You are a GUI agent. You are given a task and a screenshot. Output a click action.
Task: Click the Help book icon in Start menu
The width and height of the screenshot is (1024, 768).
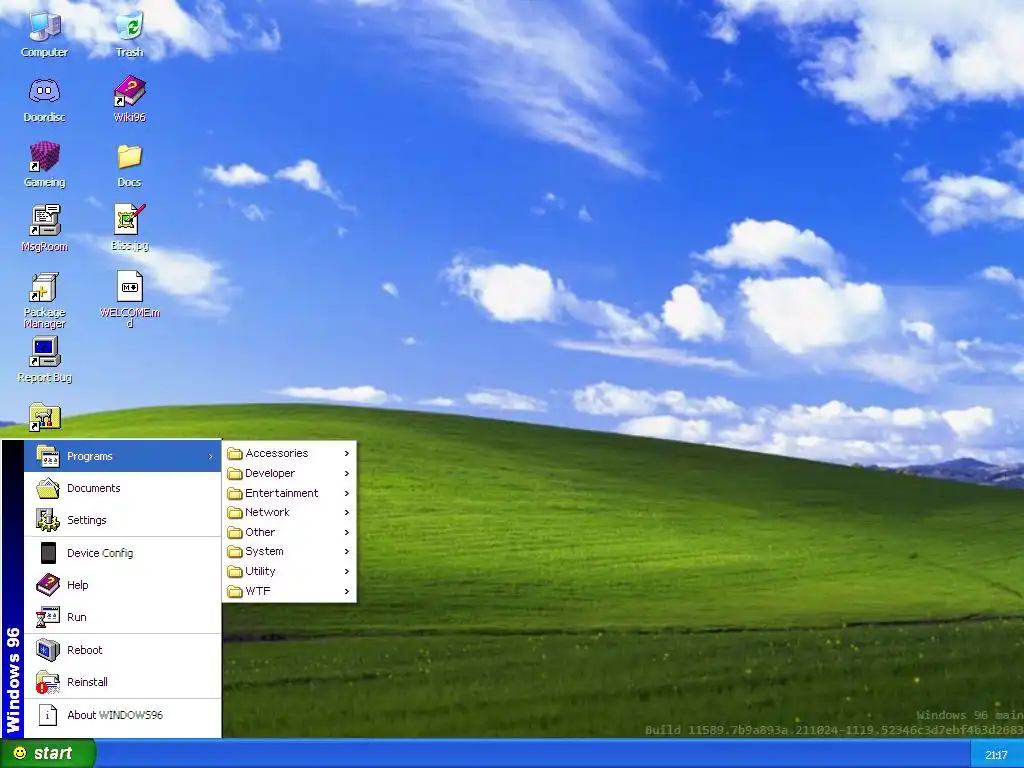tap(48, 584)
